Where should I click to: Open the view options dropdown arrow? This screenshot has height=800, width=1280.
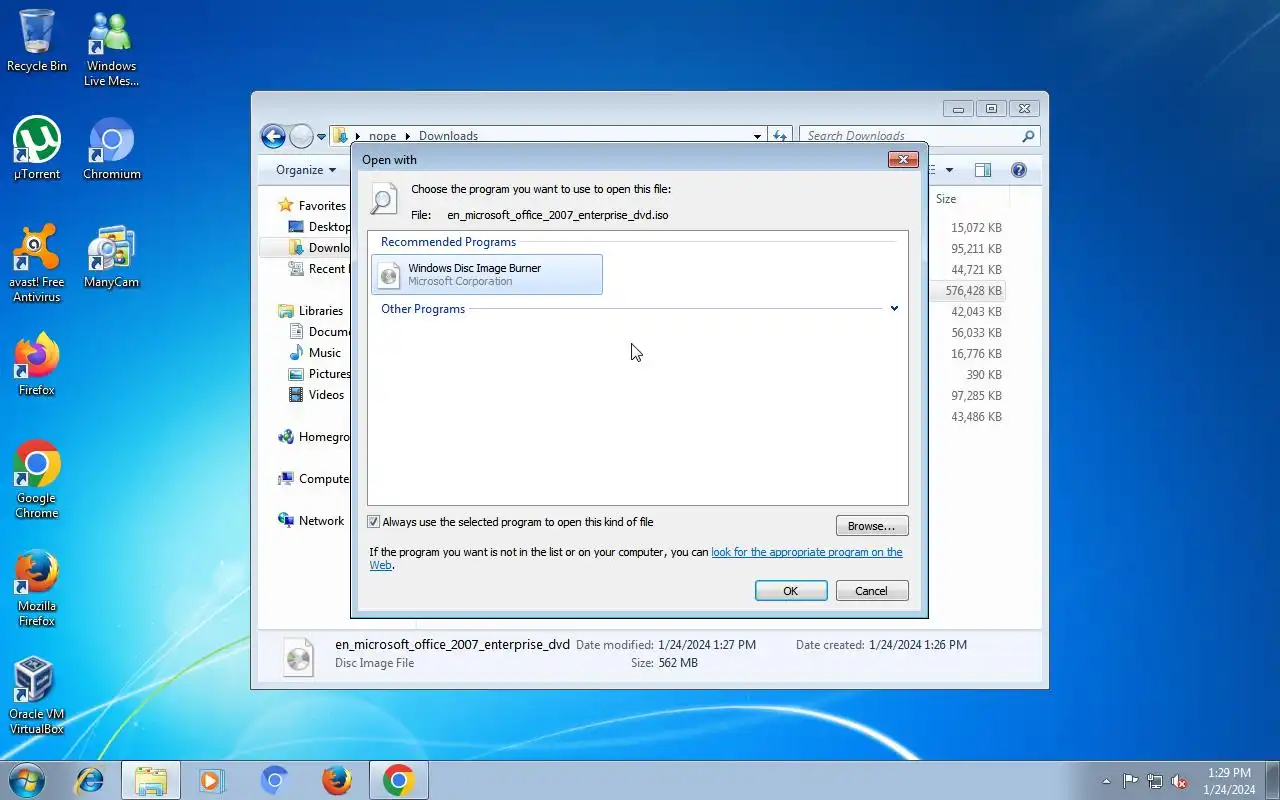[x=949, y=170]
